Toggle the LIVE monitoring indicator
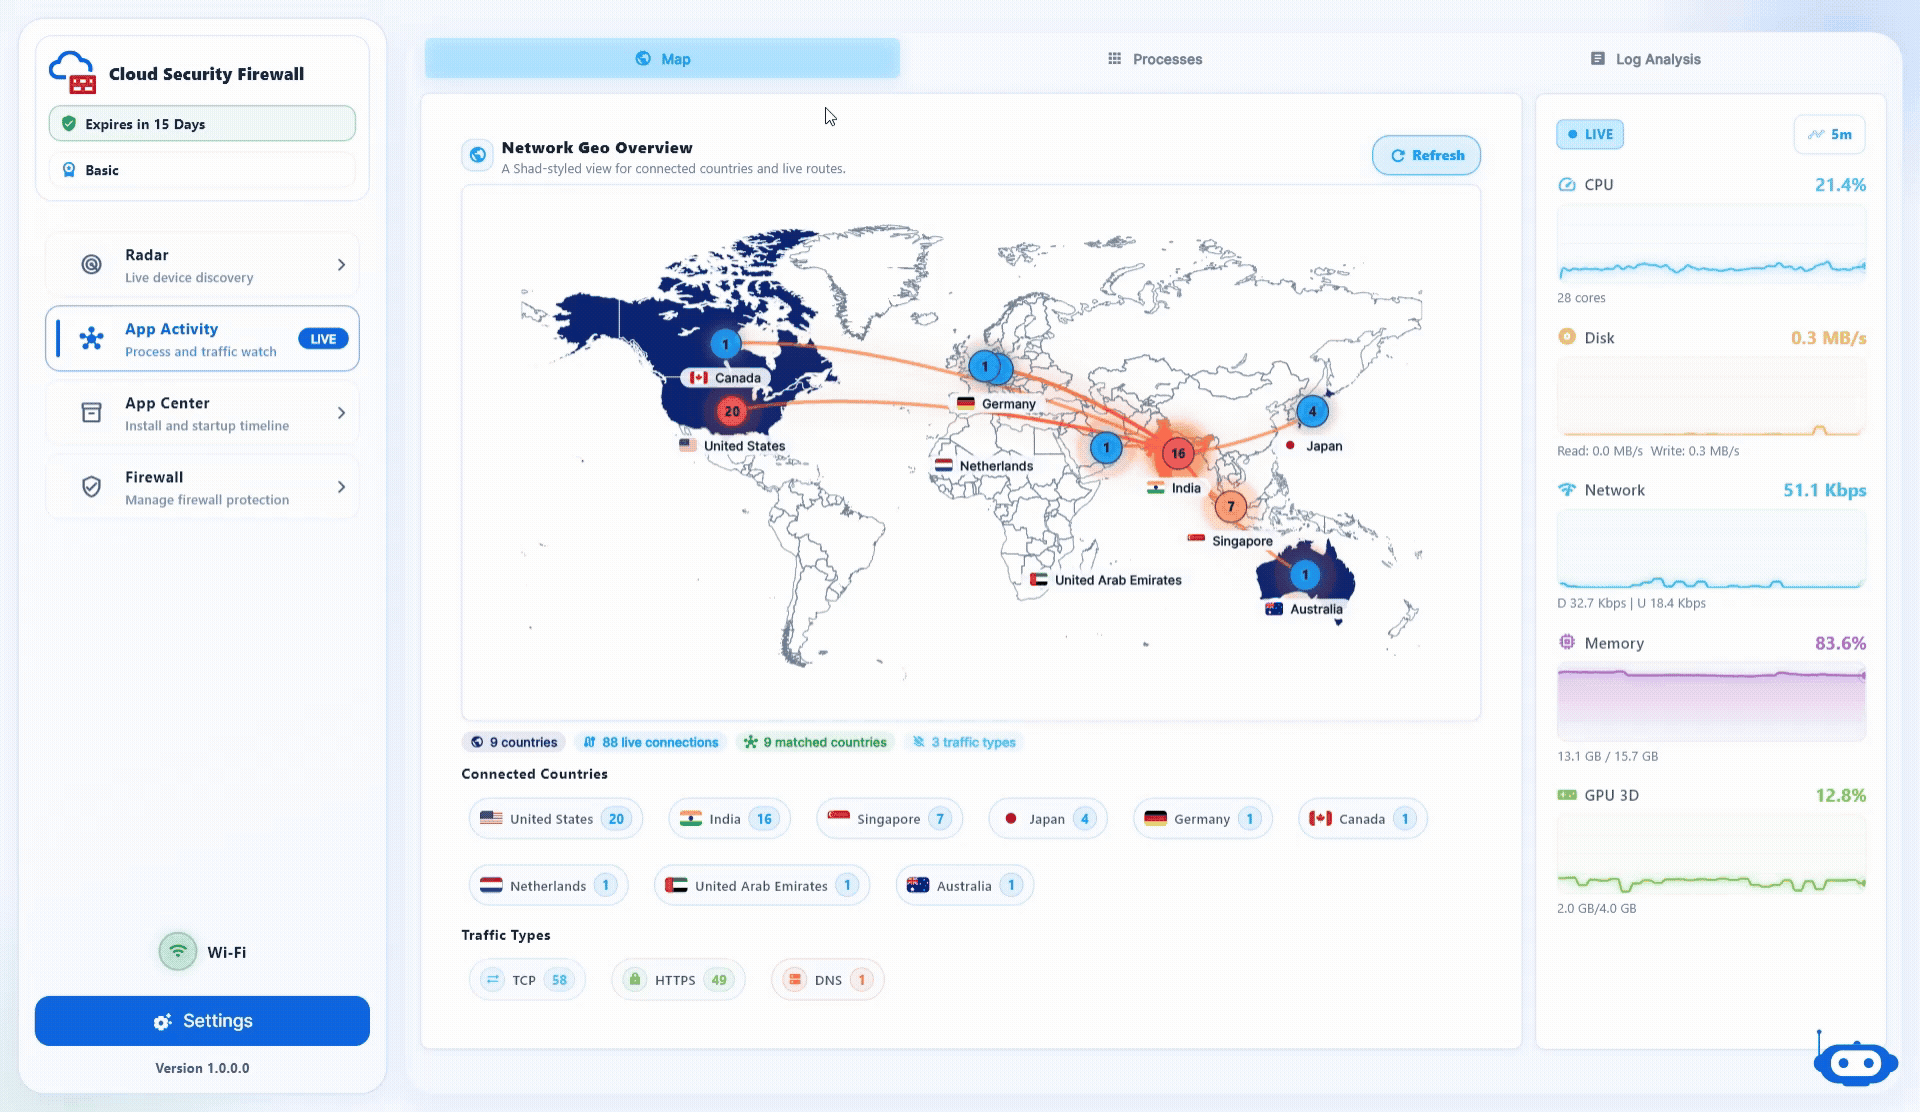 click(1590, 134)
